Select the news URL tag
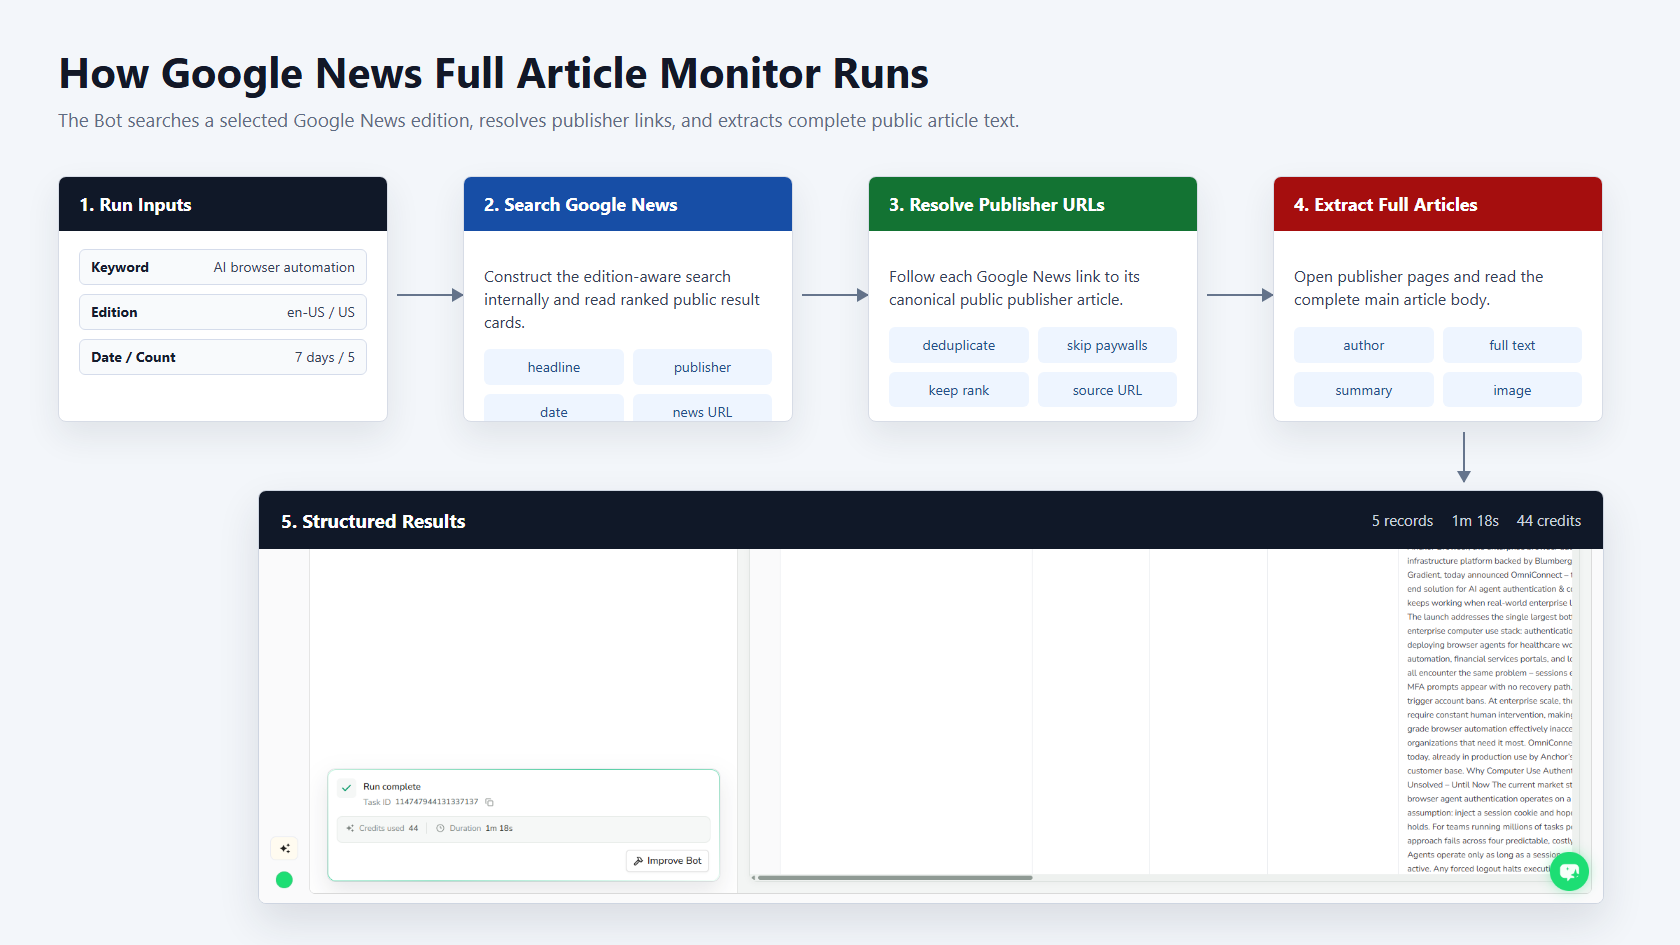Viewport: 1680px width, 945px height. click(x=702, y=408)
